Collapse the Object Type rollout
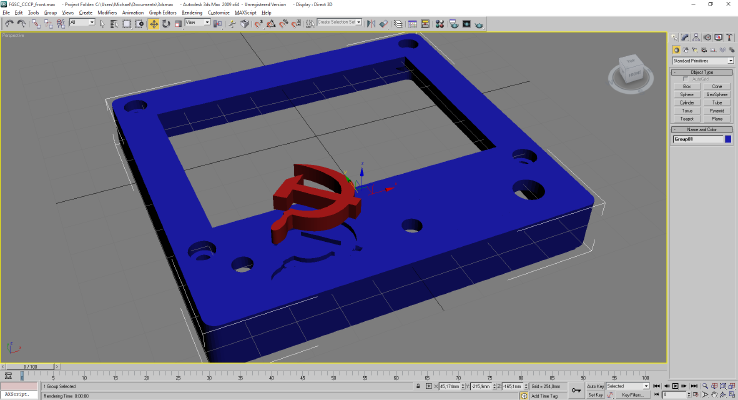The image size is (738, 400). (x=702, y=72)
